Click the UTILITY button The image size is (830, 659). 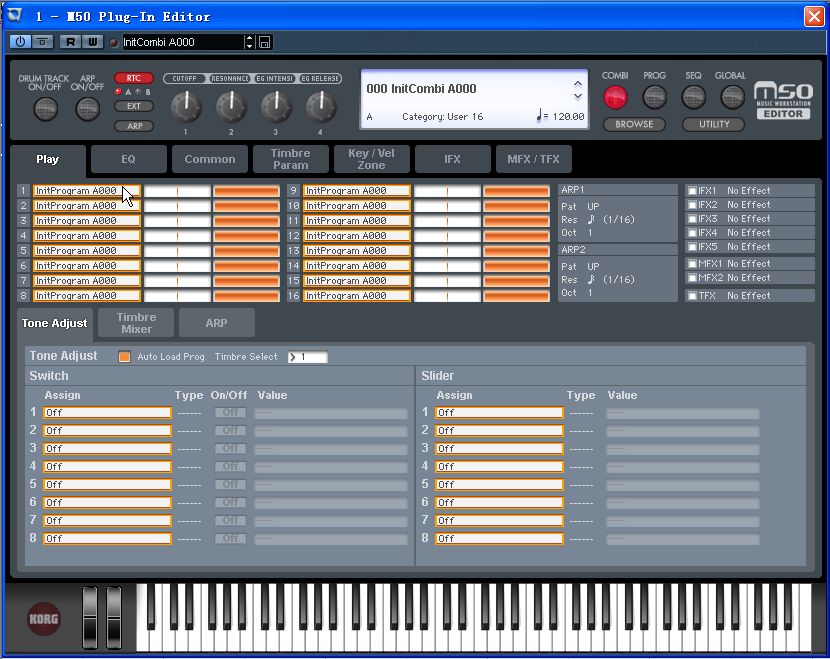tap(714, 124)
